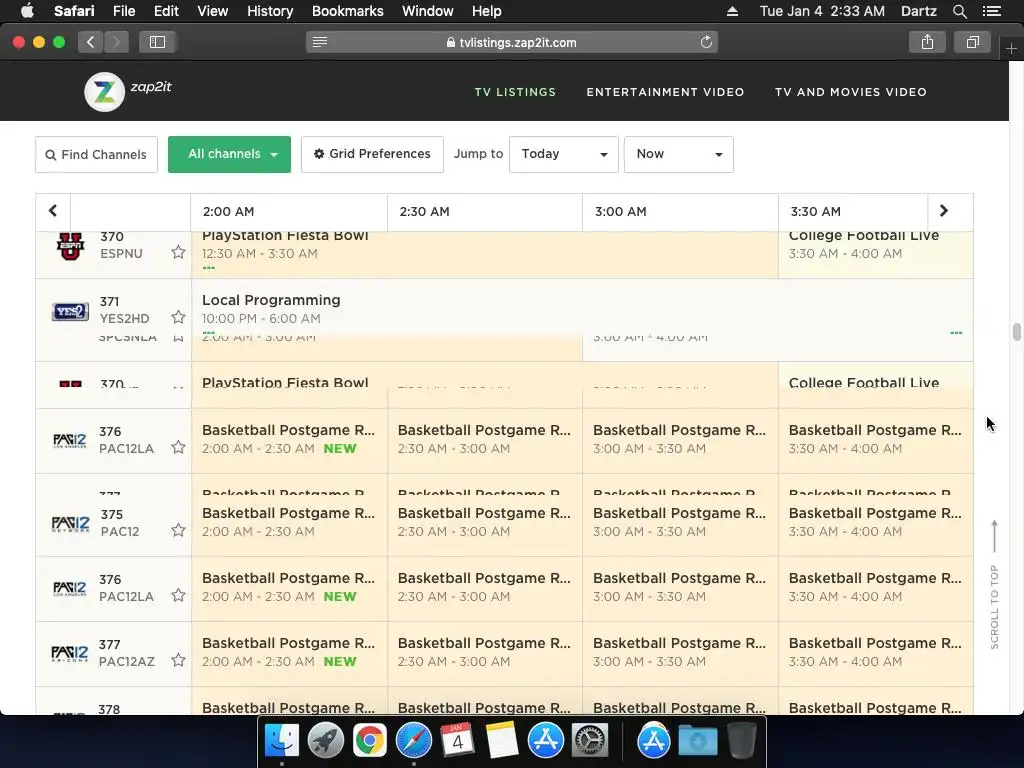Click the PAC12AZ channel 377 logo
The width and height of the screenshot is (1024, 768).
click(x=71, y=654)
